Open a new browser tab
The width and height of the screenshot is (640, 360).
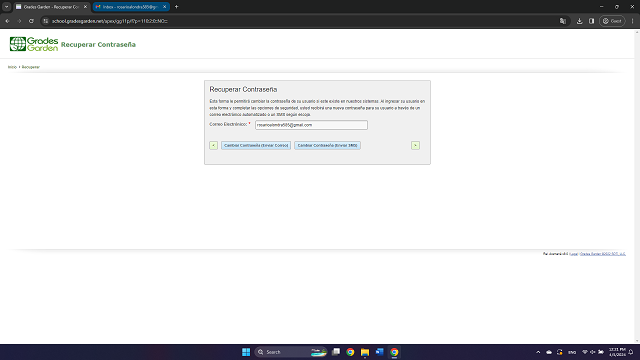[176, 7]
